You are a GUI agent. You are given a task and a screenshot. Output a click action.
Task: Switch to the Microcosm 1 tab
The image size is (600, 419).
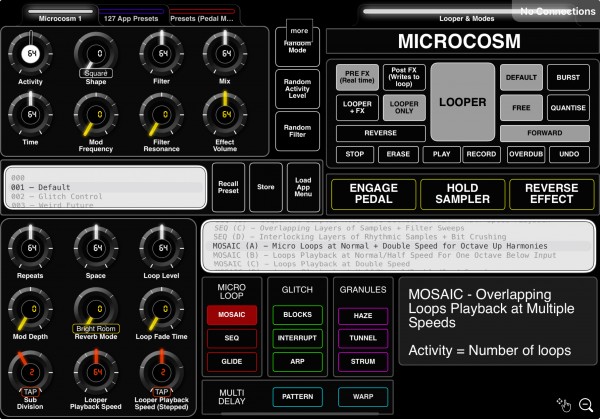pos(60,15)
